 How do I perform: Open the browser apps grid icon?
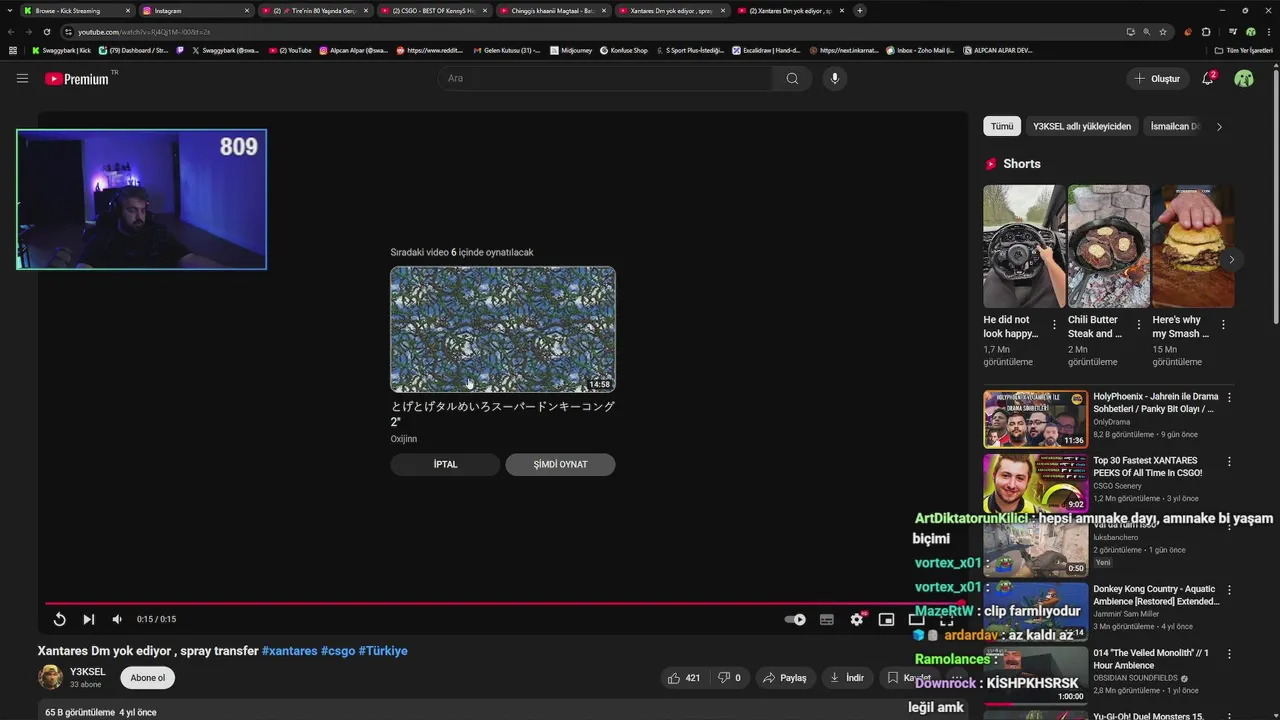pos(13,50)
